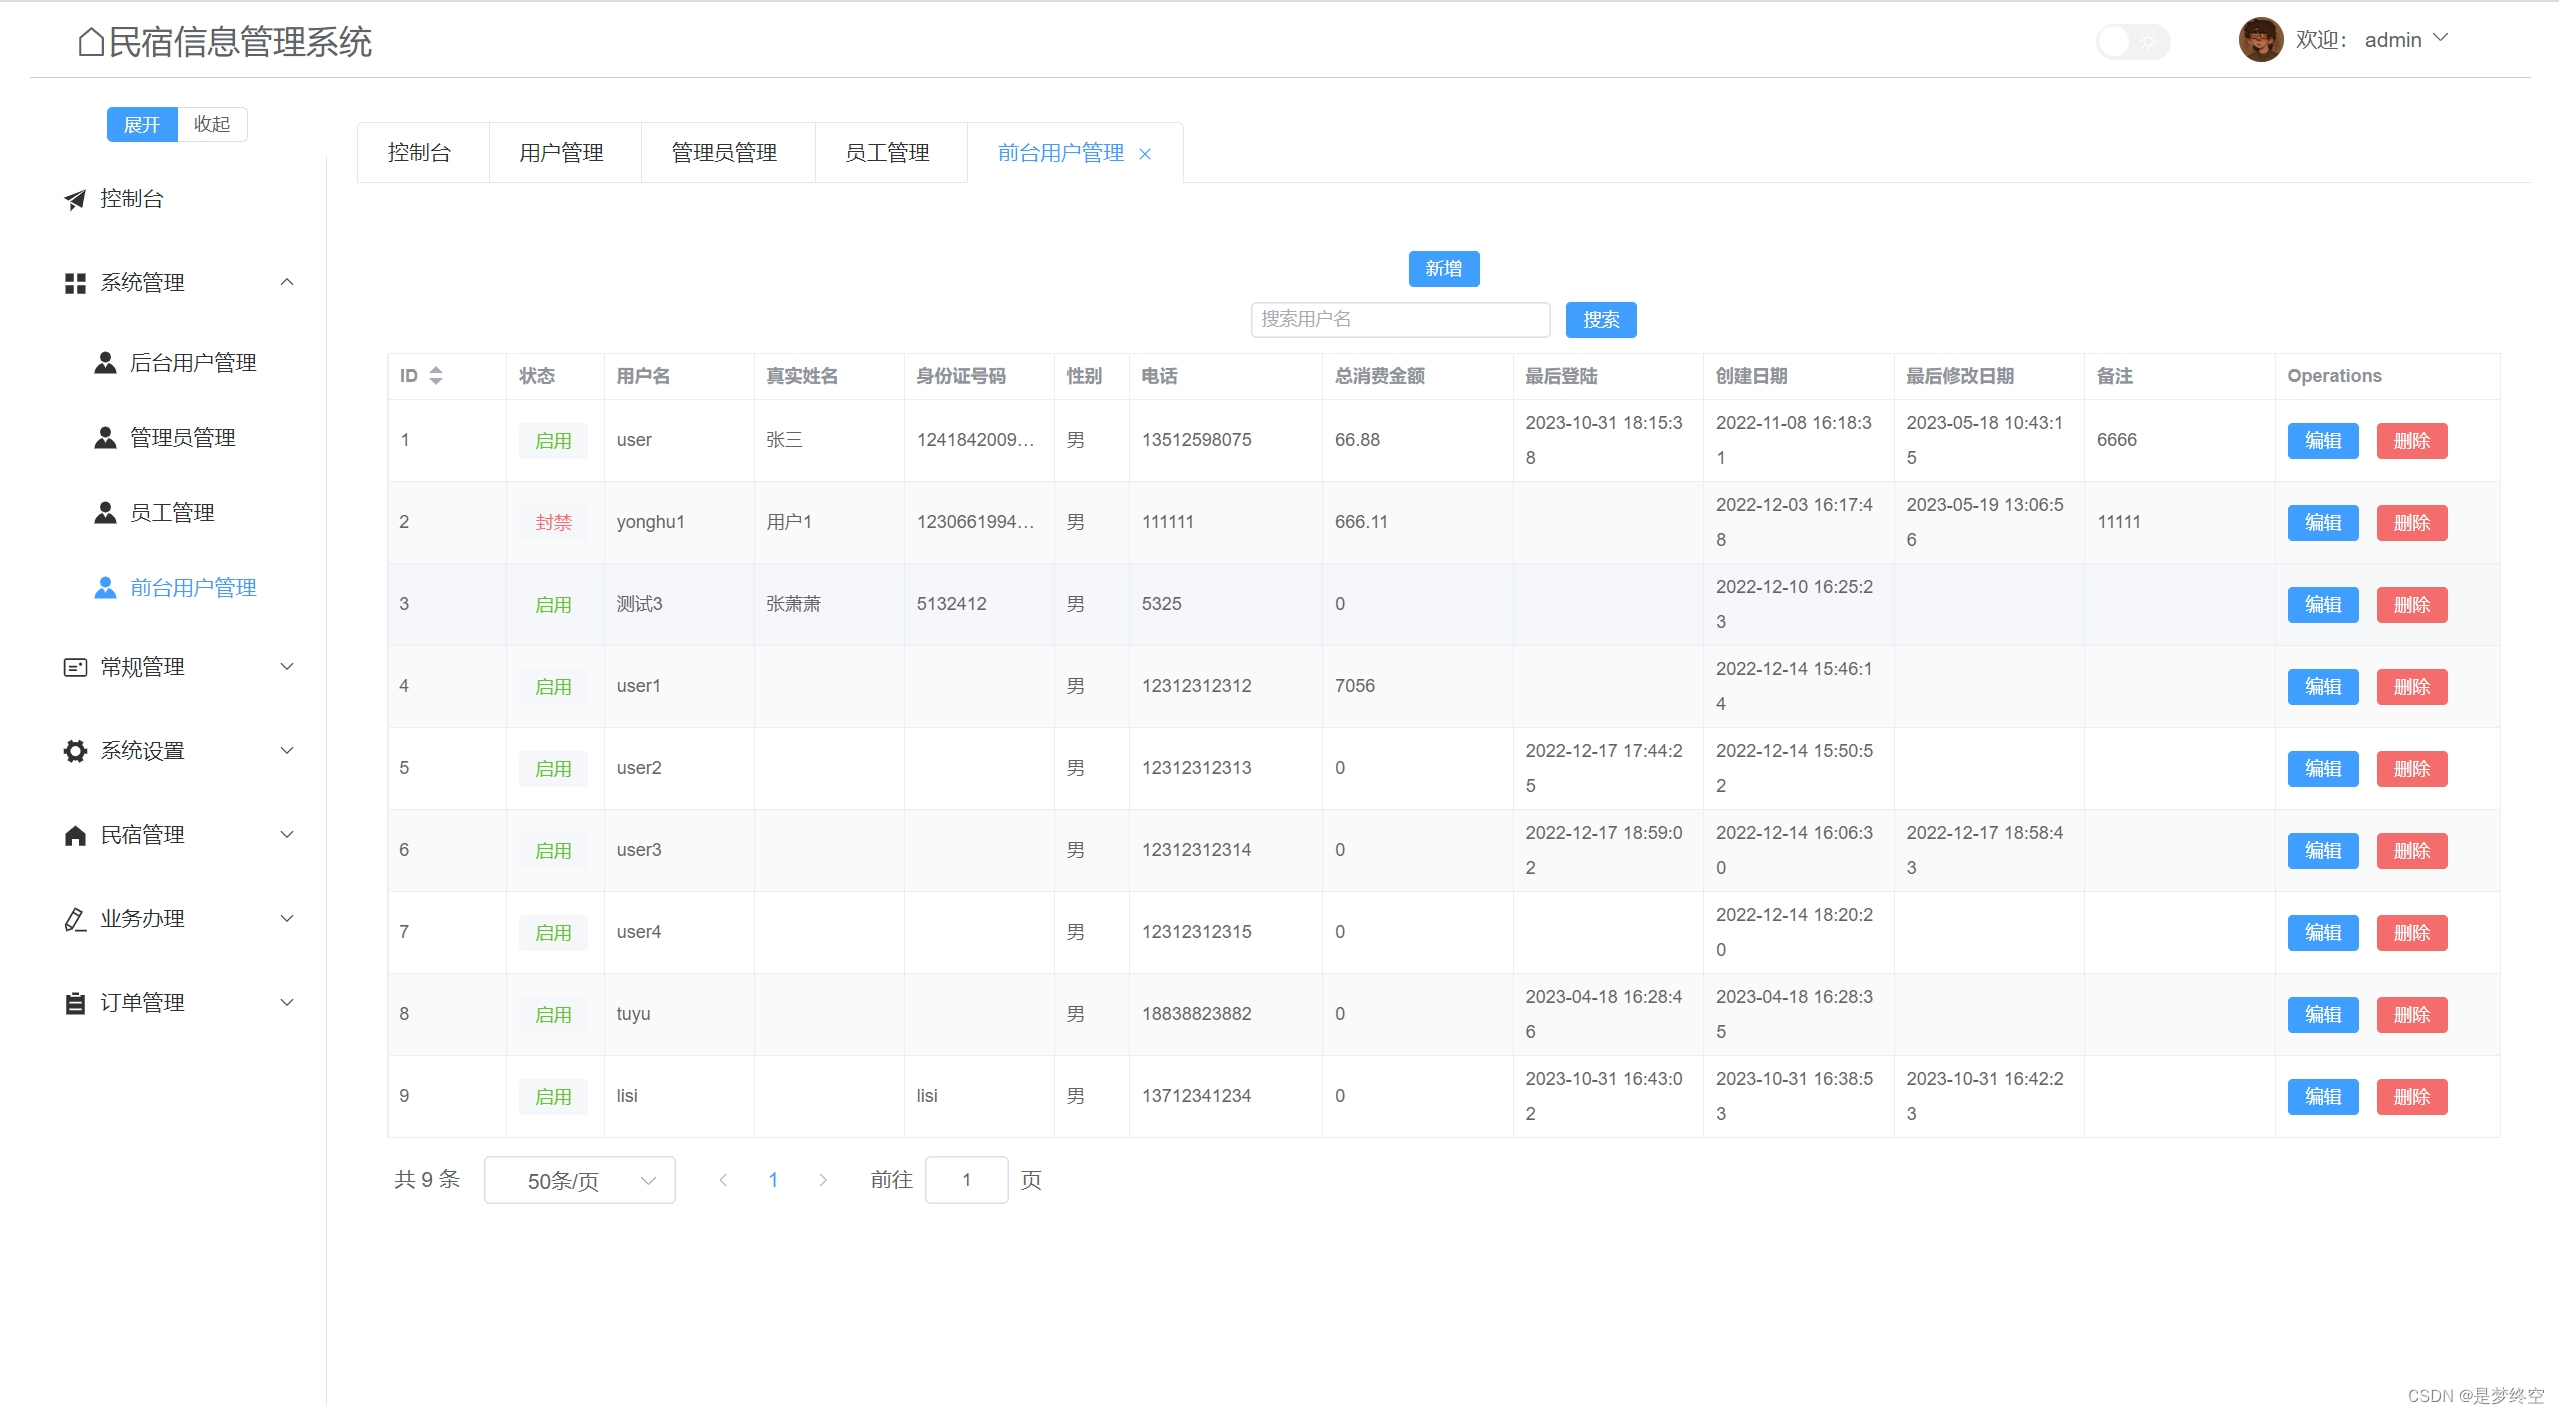The image size is (2559, 1414).
Task: Collapse the 系统管理 menu chevron
Action: pos(287,283)
